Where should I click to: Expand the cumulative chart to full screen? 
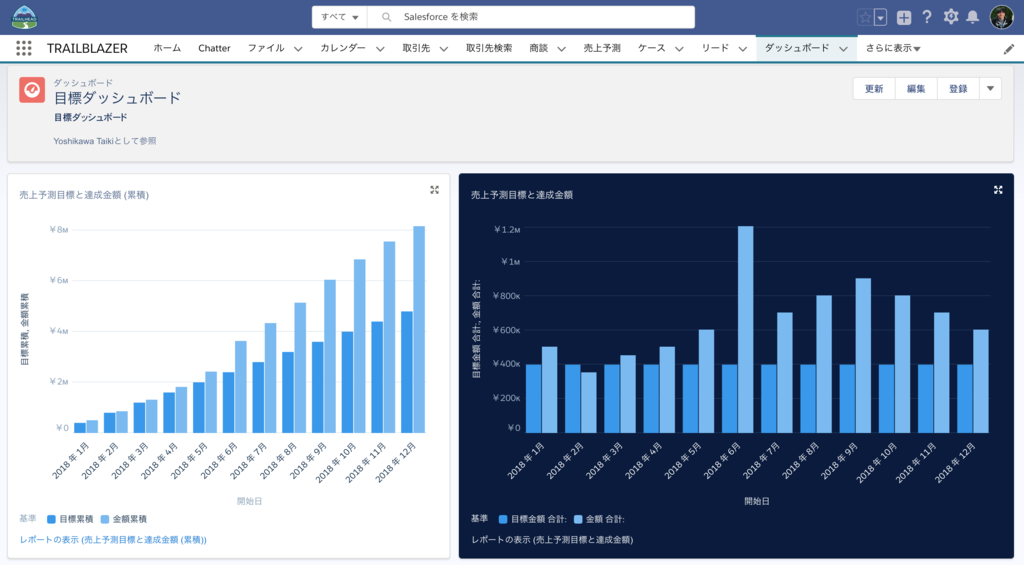click(x=434, y=190)
